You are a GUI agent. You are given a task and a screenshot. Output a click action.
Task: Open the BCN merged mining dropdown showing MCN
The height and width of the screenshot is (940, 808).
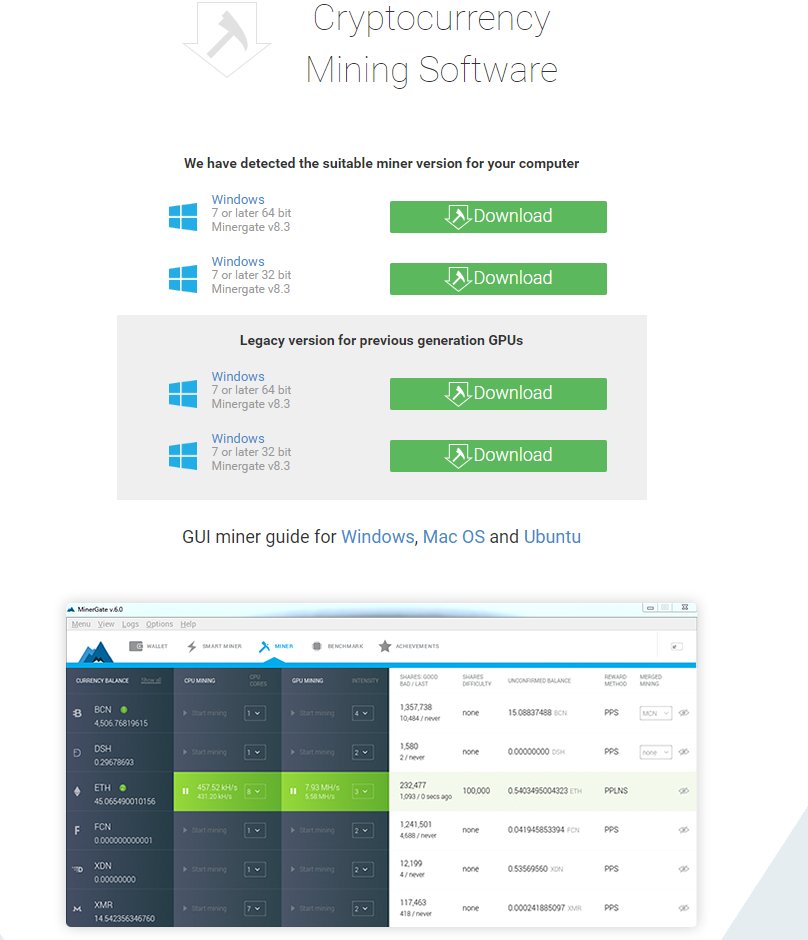655,713
